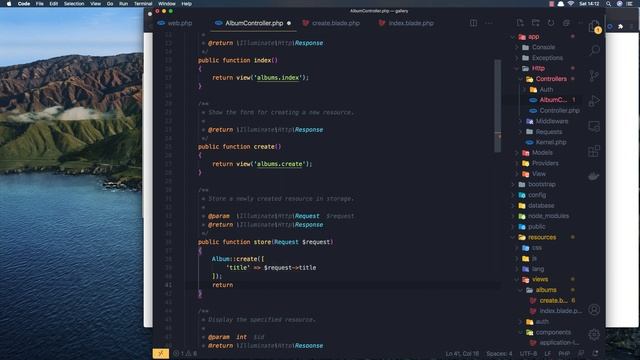Click cursor position Ln 41, Col 18
Viewport: 640px width, 360px height.
coord(462,353)
